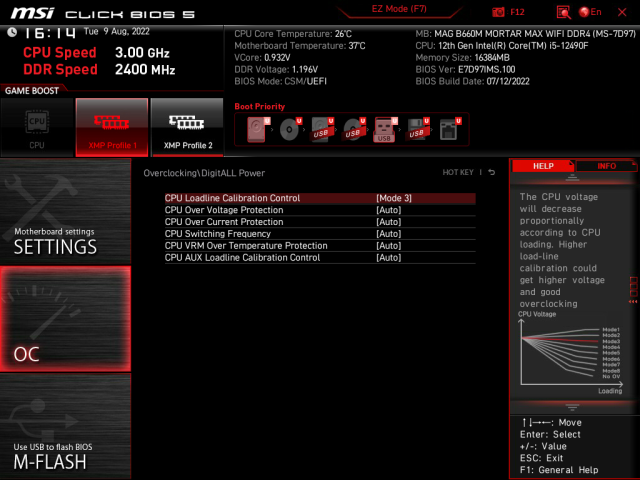This screenshot has width=640, height=480.
Task: Change language using the En globe icon
Action: 590,12
